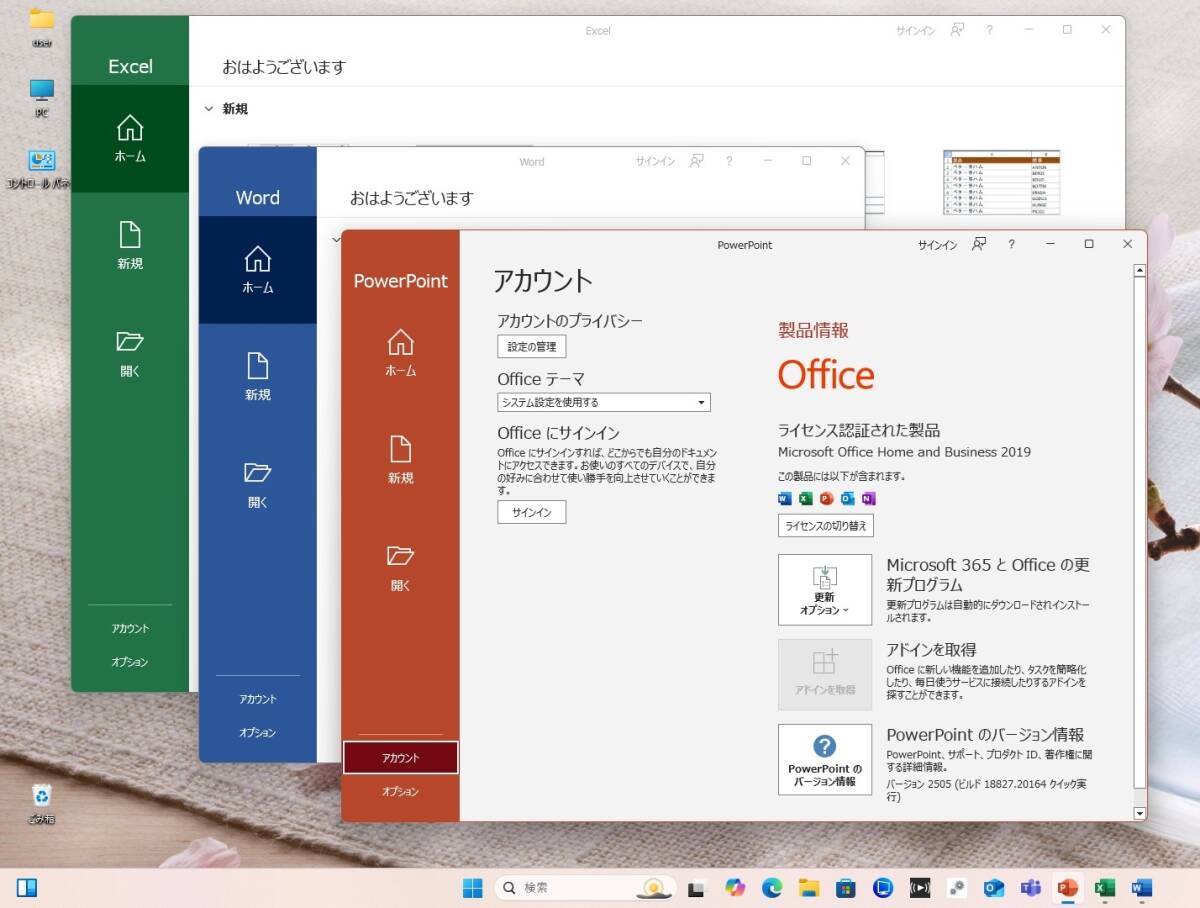The width and height of the screenshot is (1200, 908).
Task: Click the feedback icon in Excel title bar
Action: coord(957,30)
